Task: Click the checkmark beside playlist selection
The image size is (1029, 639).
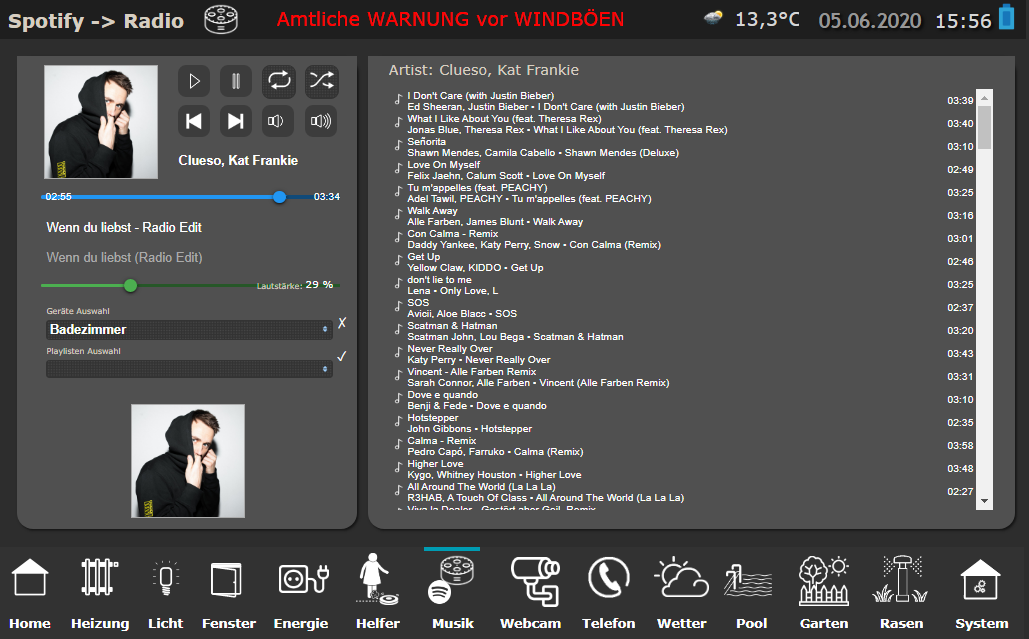Action: (x=342, y=356)
